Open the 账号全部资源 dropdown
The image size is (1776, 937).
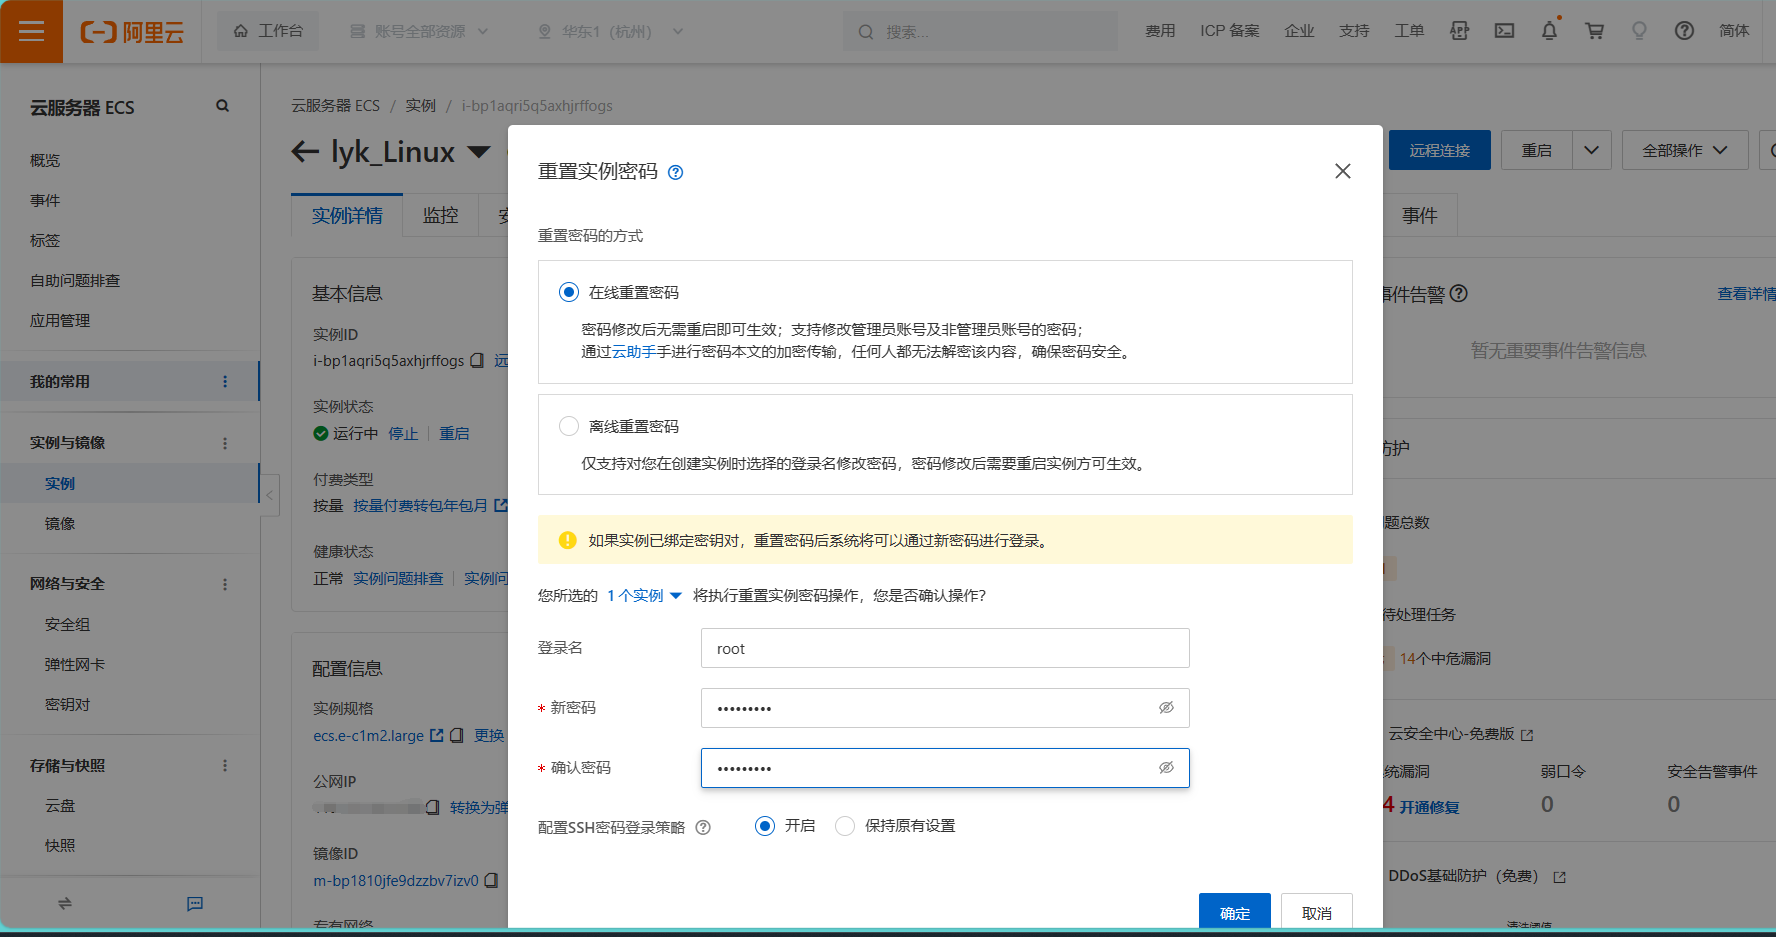418,31
